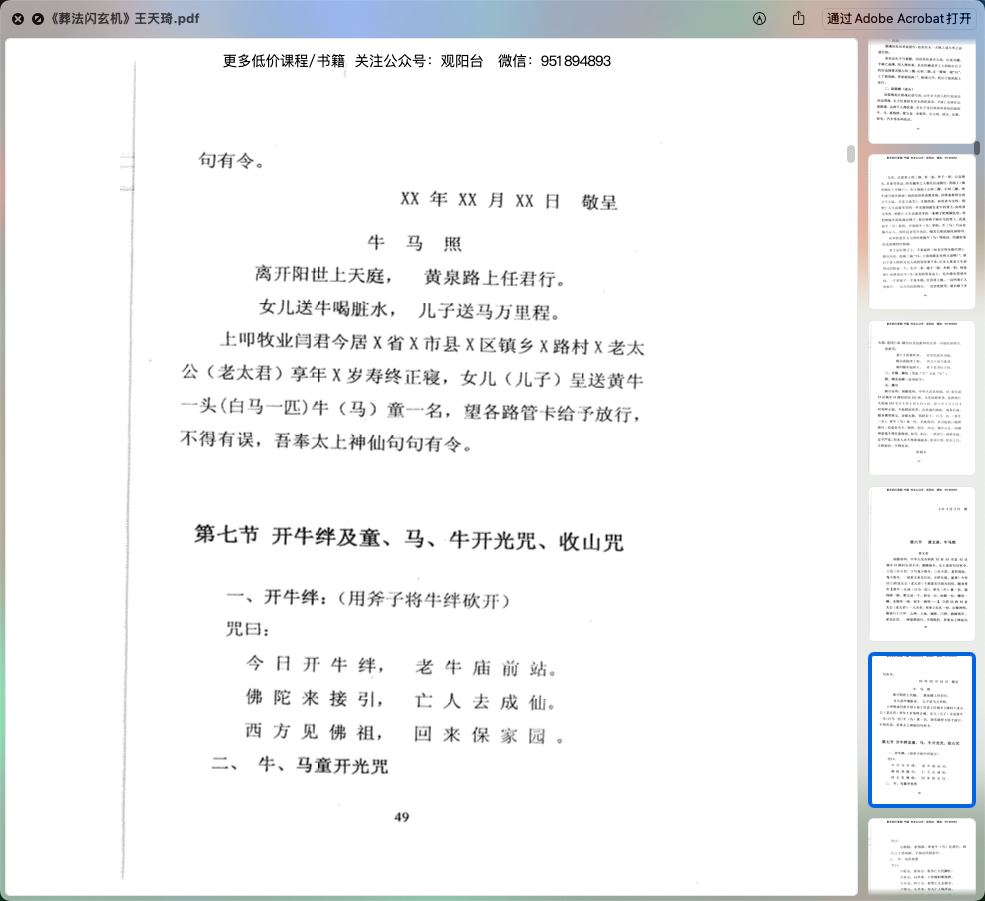Click the 二、牛、马童开光咒 line
The height and width of the screenshot is (901, 985).
coord(299,766)
